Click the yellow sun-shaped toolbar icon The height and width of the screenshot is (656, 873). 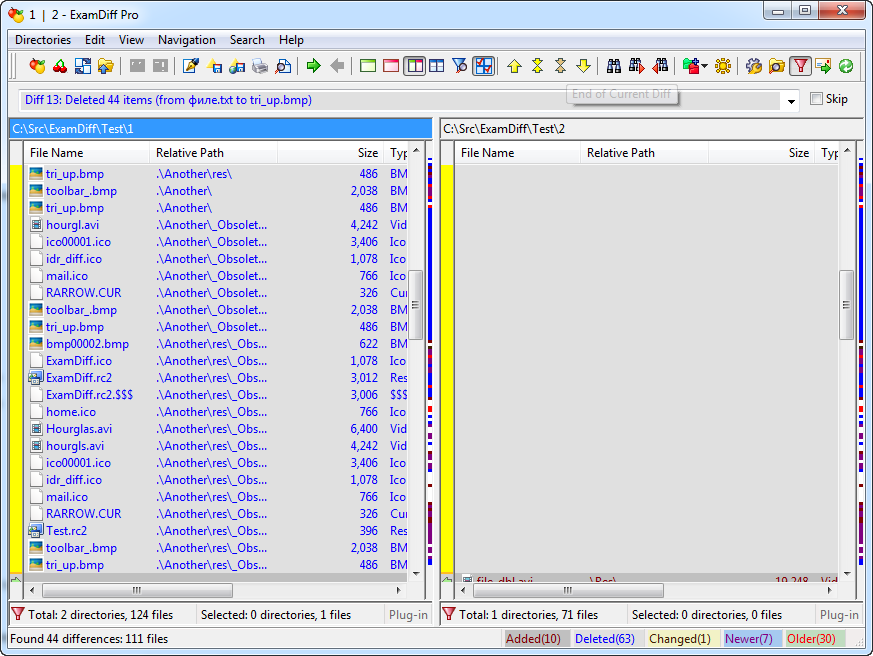[x=723, y=66]
